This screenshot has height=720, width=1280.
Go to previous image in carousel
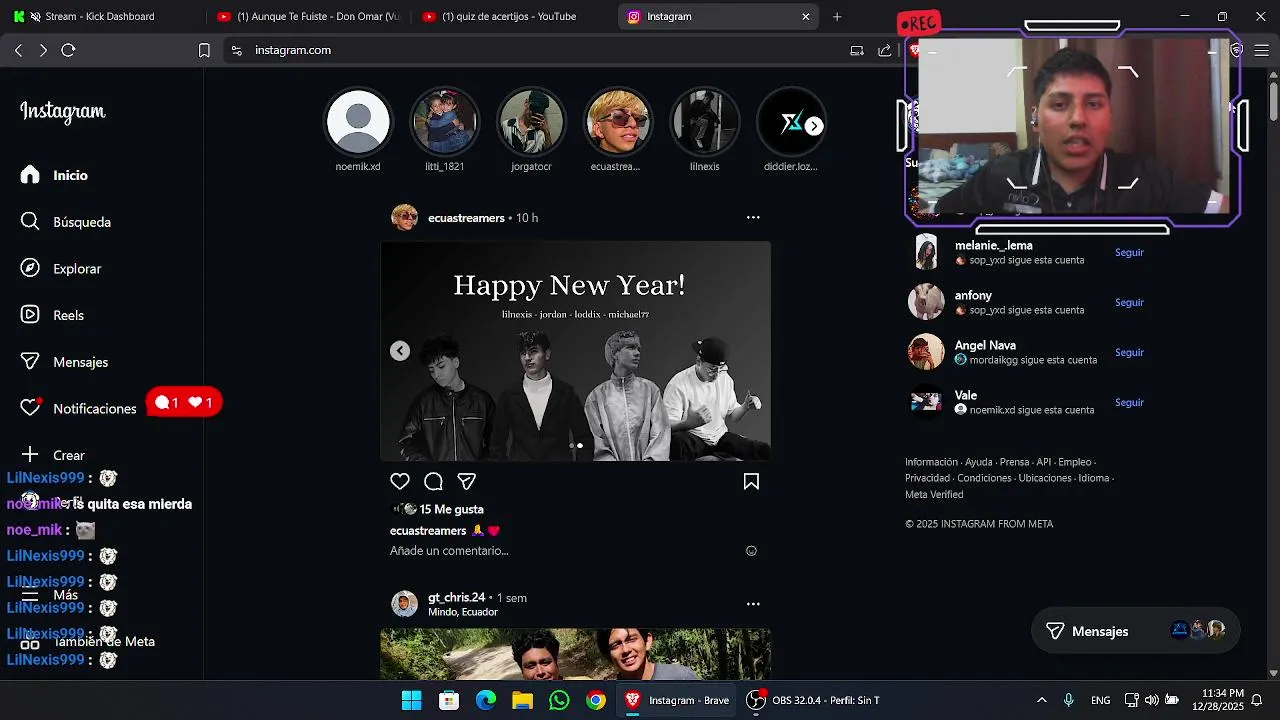point(400,351)
